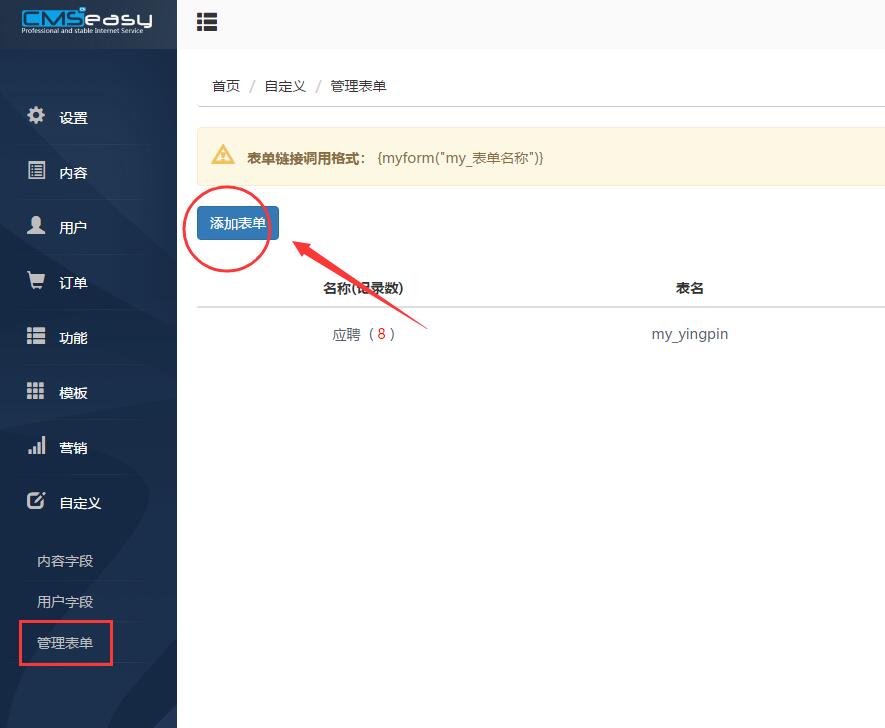This screenshot has width=885, height=728.
Task: Click the 订单 shopping cart icon
Action: 36,281
